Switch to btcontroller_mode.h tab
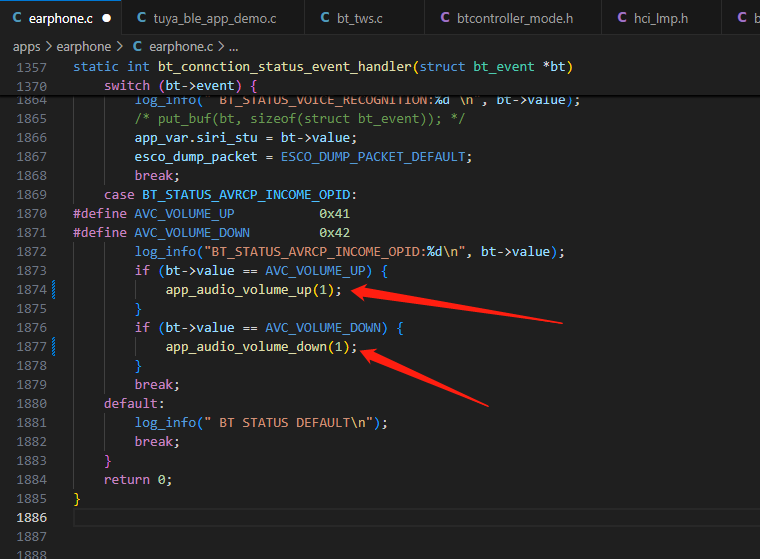Image resolution: width=760 pixels, height=559 pixels. [x=514, y=18]
